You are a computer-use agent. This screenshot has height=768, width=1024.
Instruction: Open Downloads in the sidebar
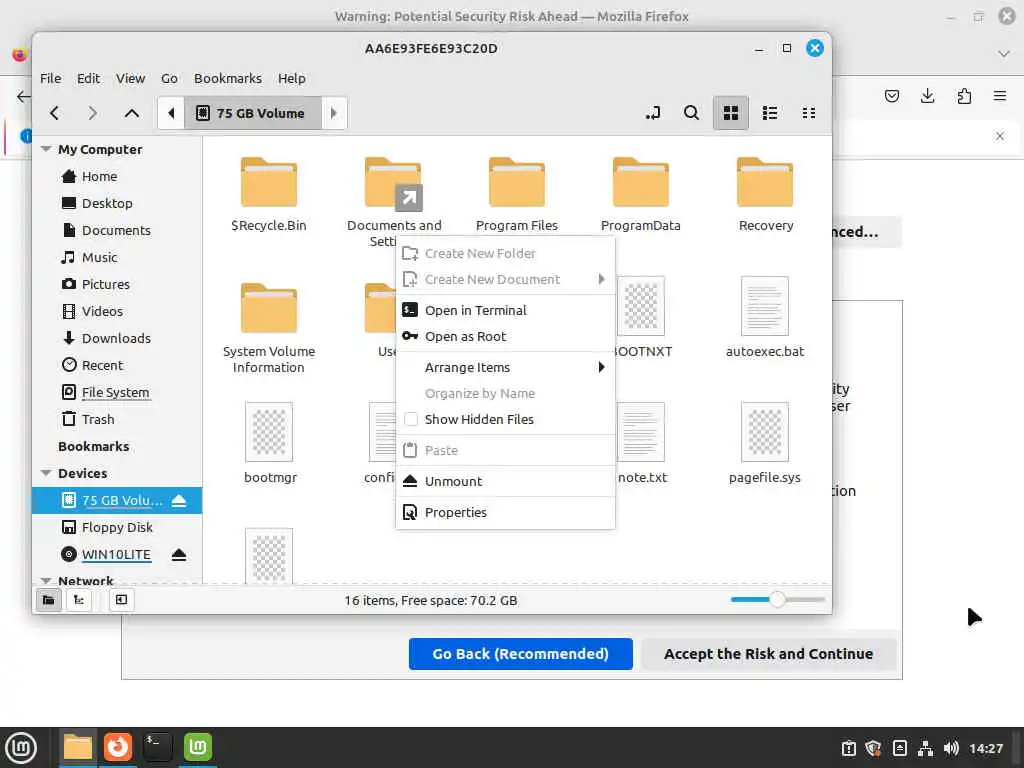click(116, 338)
